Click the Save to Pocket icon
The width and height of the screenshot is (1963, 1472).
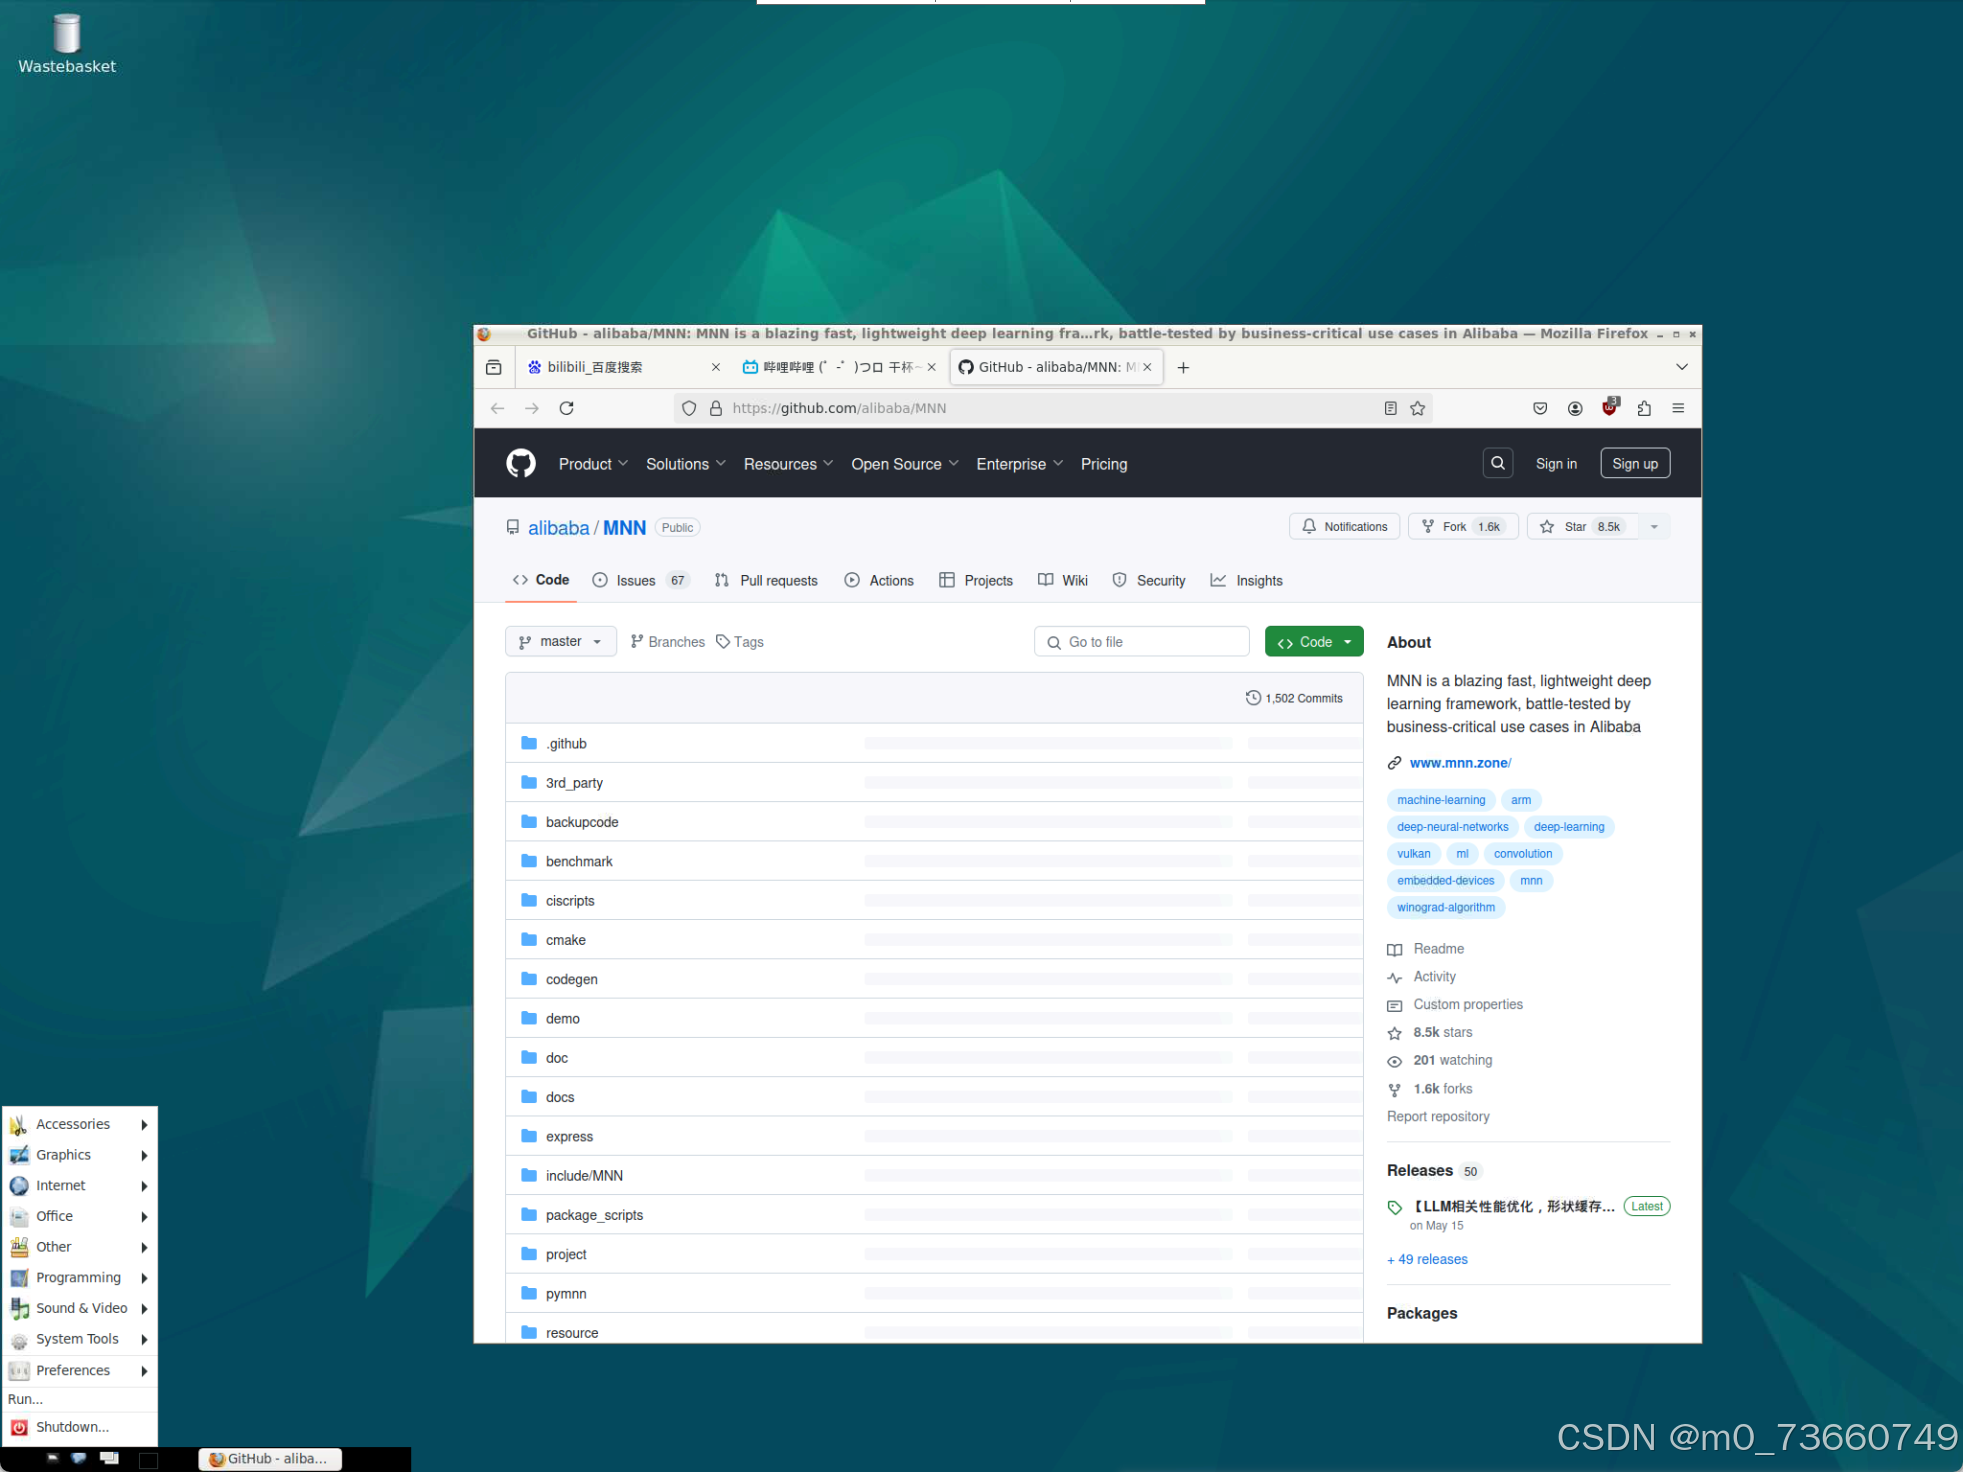(x=1540, y=408)
